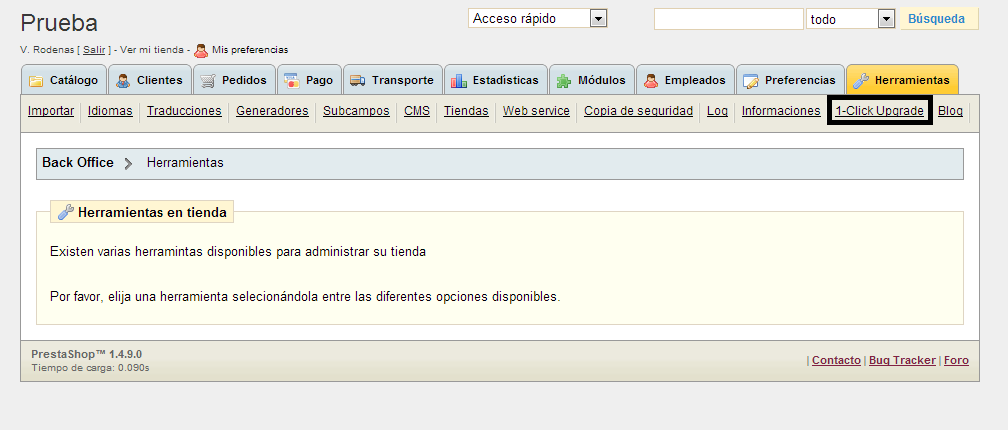Click the Transporte truck icon
1008x430 pixels.
tap(358, 81)
